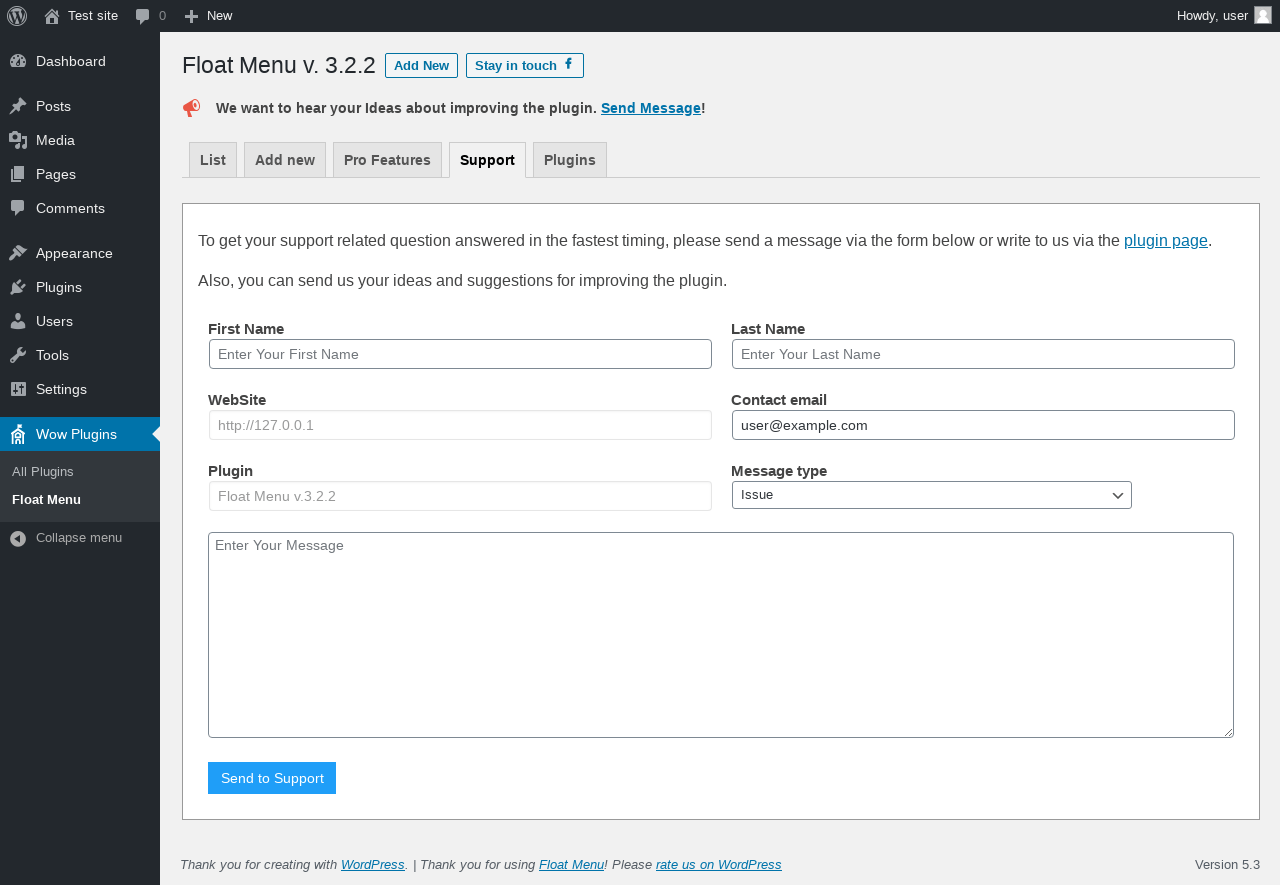Open comments bubble in admin bar
Viewport: 1280px width, 885px height.
[x=143, y=16]
